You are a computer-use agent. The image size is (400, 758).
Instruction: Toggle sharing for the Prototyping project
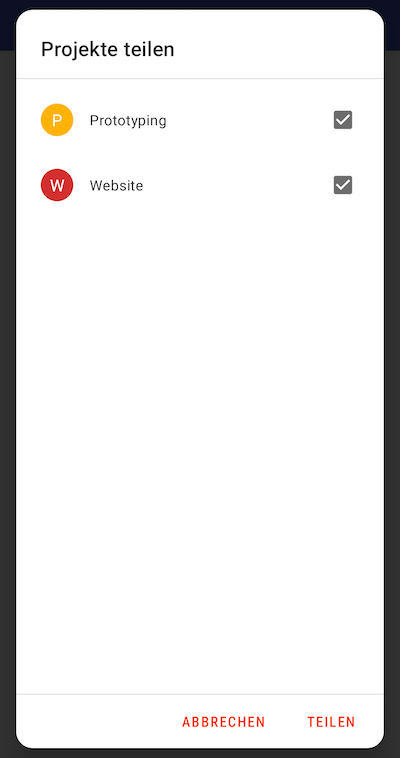(343, 120)
